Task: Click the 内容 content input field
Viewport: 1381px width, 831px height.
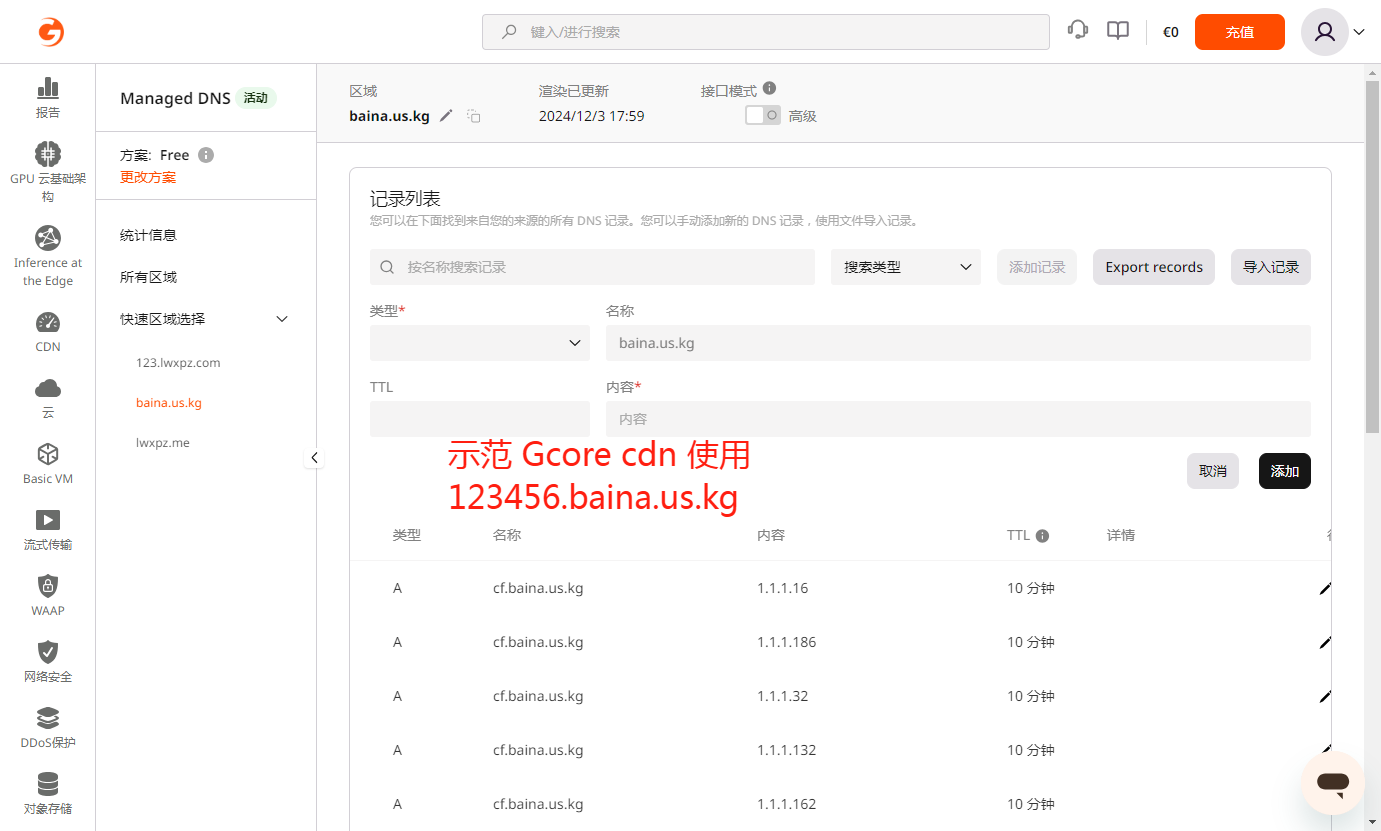Action: [x=957, y=419]
